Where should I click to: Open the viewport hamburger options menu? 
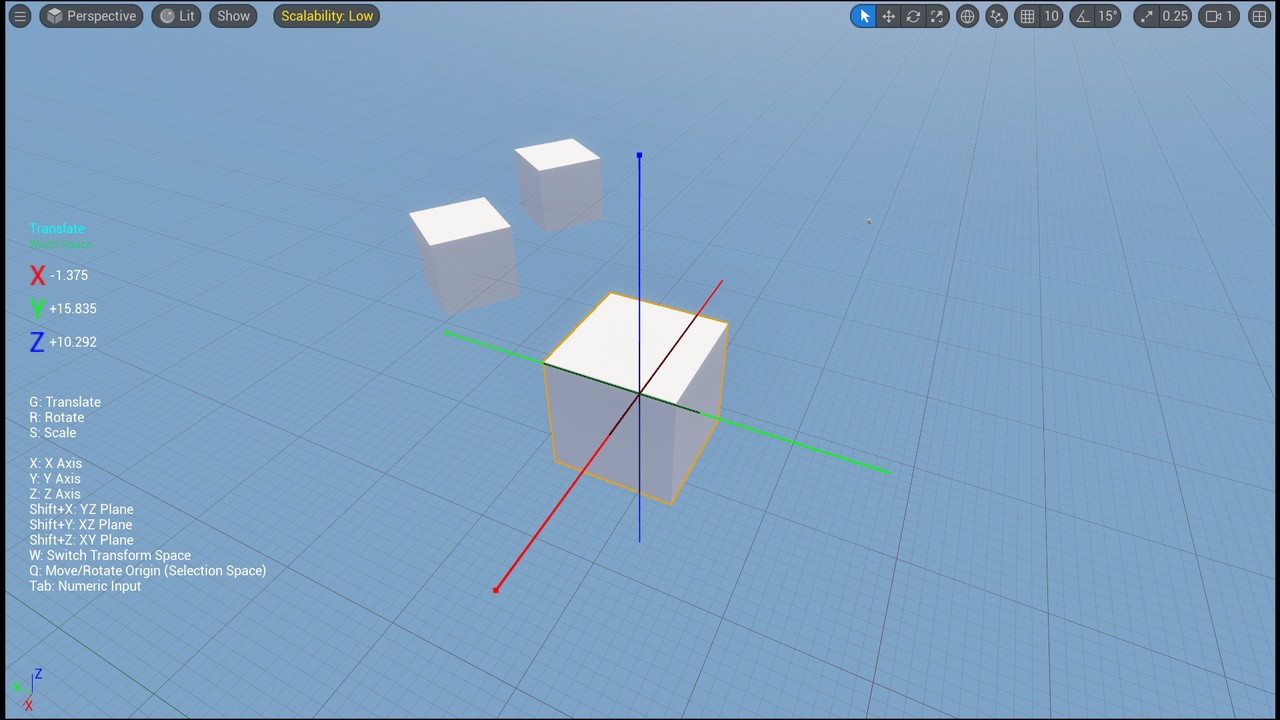point(20,16)
